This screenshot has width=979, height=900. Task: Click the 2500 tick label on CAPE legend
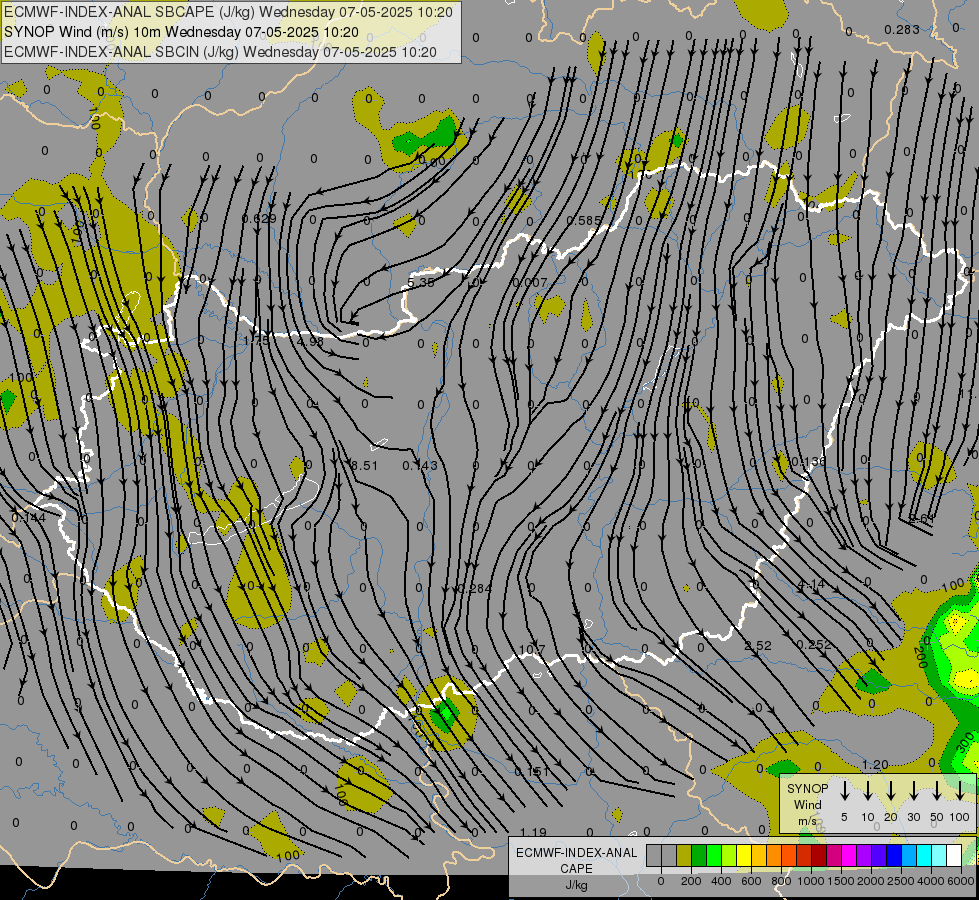(x=901, y=881)
